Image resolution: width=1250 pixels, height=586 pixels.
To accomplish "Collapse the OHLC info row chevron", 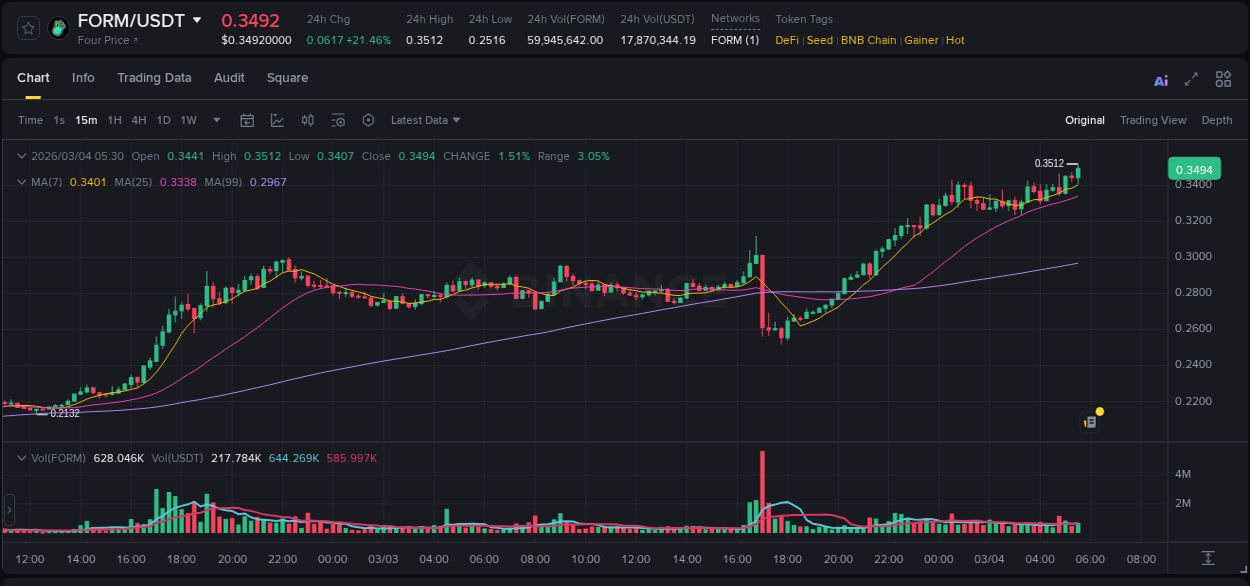I will [22, 156].
